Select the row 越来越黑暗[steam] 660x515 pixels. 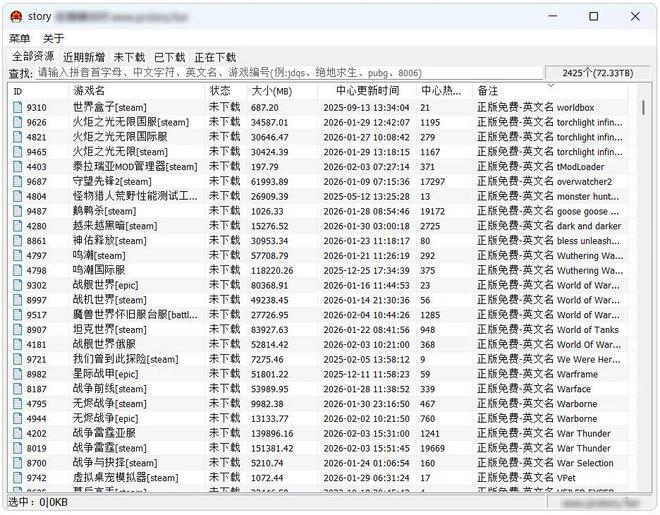tap(320, 226)
